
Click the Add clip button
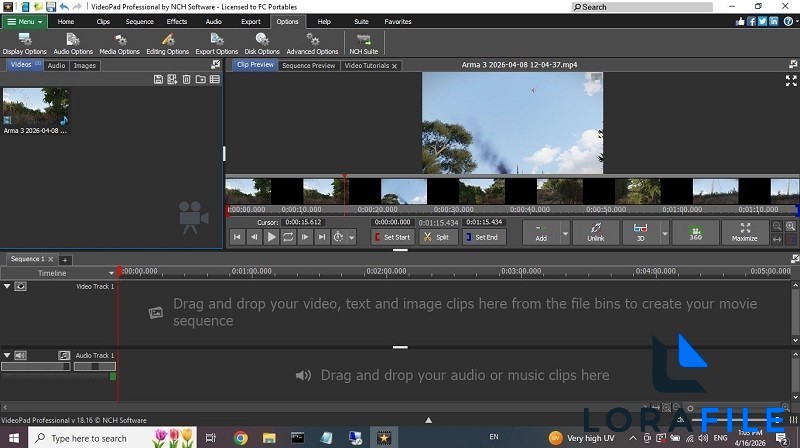coord(541,232)
